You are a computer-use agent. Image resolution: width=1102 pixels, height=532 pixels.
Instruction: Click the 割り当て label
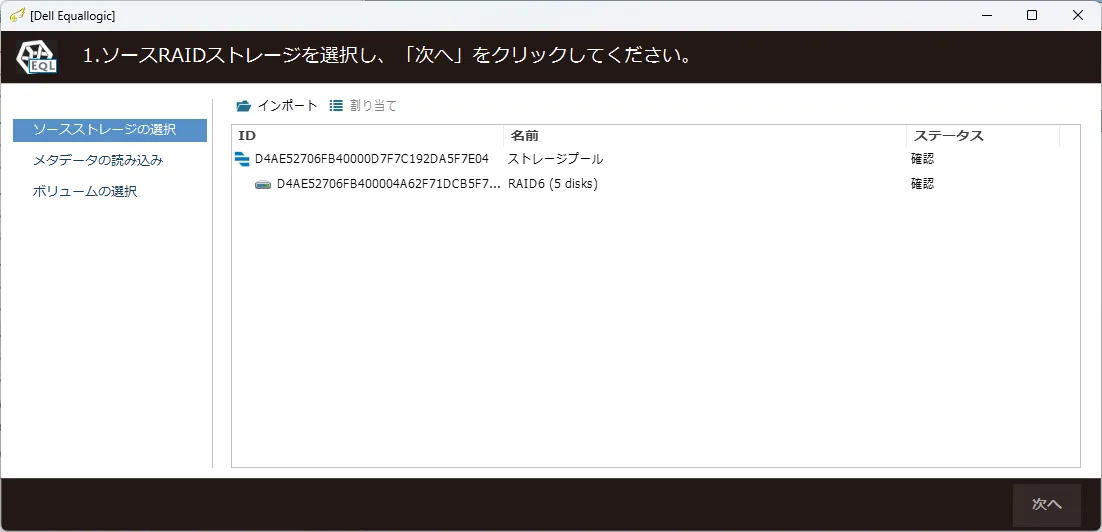373,106
